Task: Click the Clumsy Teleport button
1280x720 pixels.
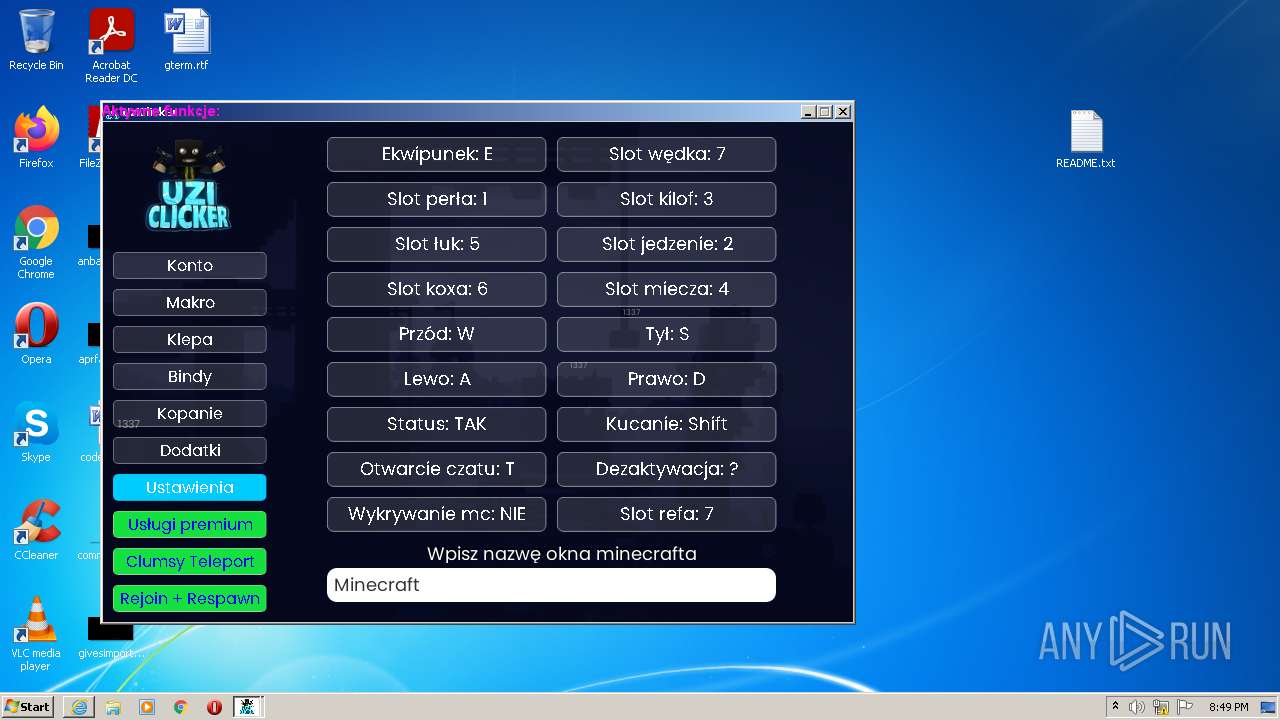Action: tap(190, 561)
